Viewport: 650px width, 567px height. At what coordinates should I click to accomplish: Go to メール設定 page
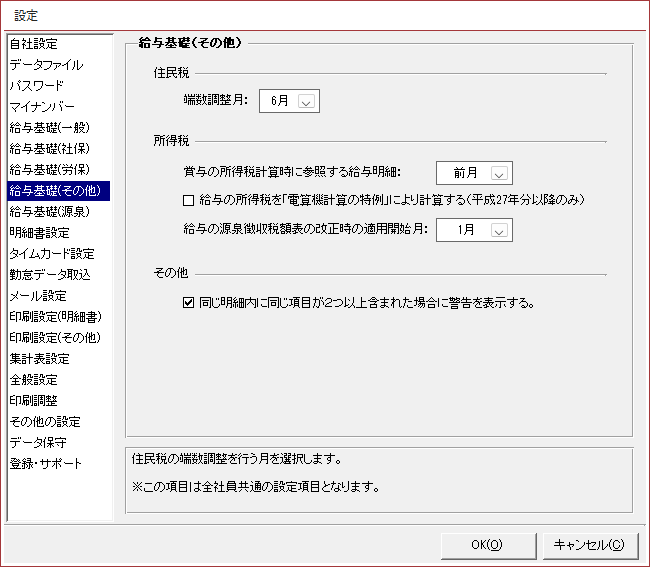coord(38,296)
